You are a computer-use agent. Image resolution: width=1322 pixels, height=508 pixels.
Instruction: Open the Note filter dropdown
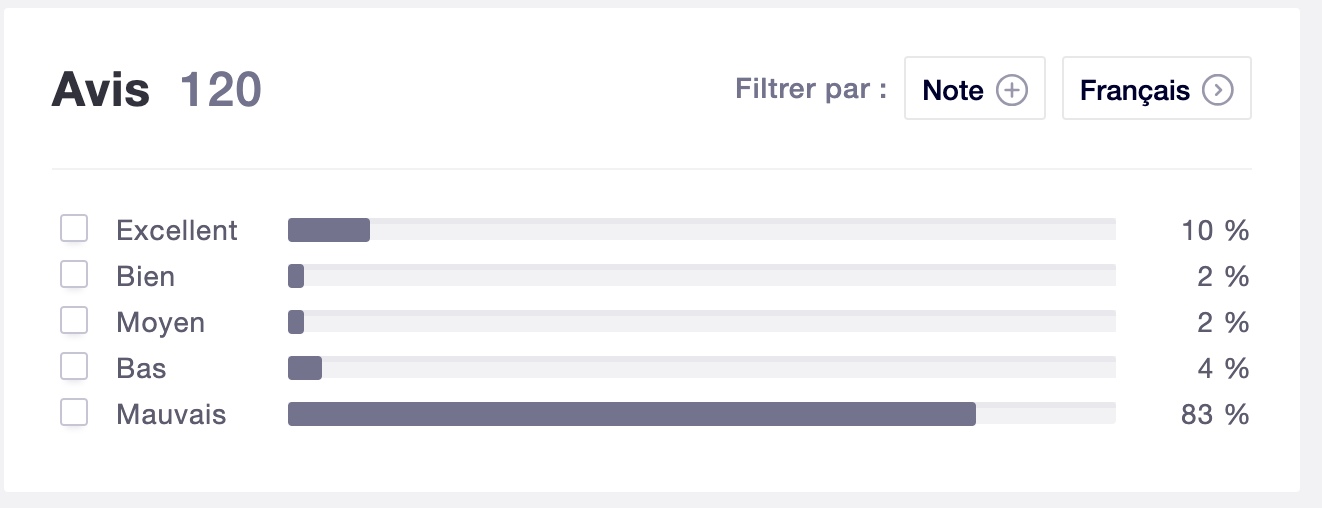coord(974,89)
